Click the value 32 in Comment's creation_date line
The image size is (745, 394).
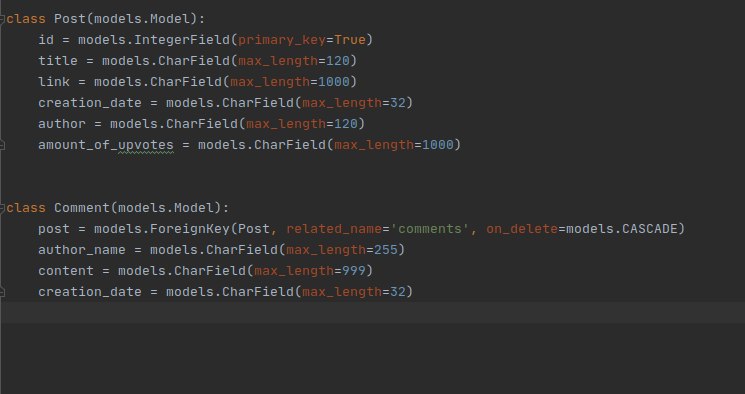[x=398, y=292]
